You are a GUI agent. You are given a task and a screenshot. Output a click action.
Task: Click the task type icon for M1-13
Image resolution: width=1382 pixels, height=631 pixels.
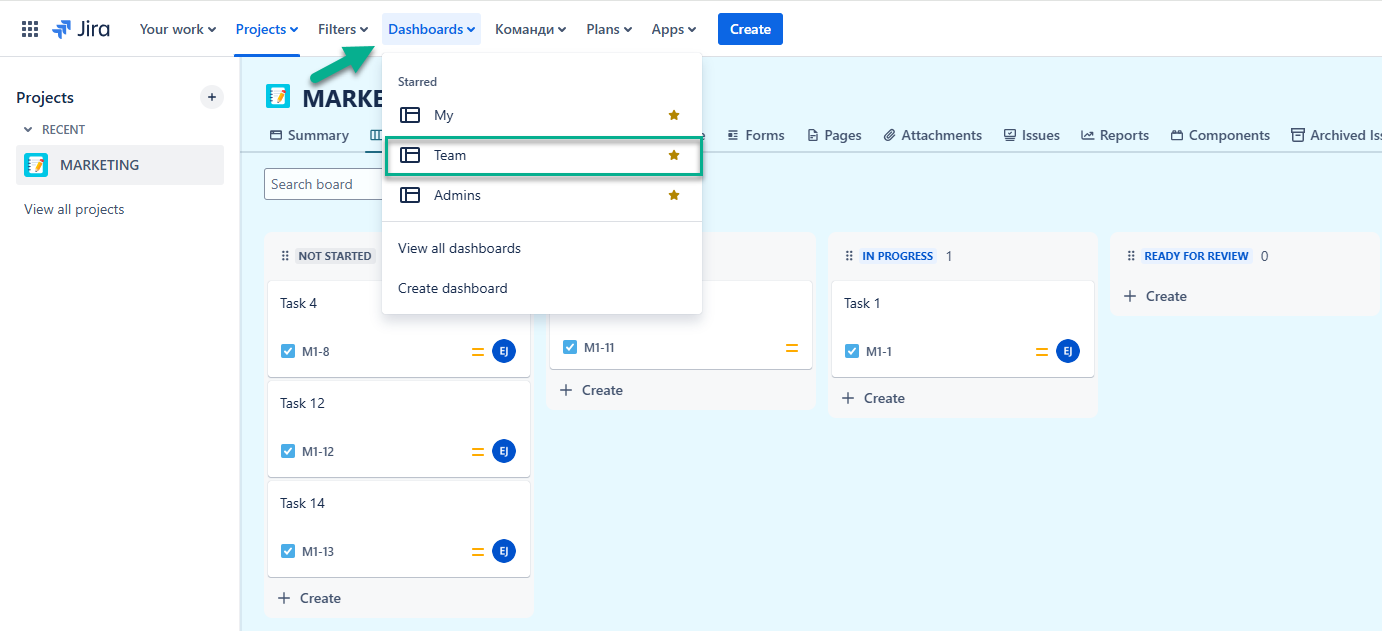[288, 551]
